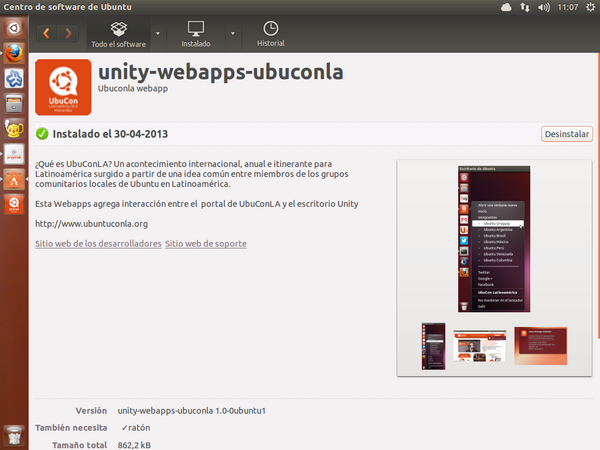This screenshot has width=600, height=450.
Task: Click the http://www.ubuntuconla.org text
Action: point(91,224)
